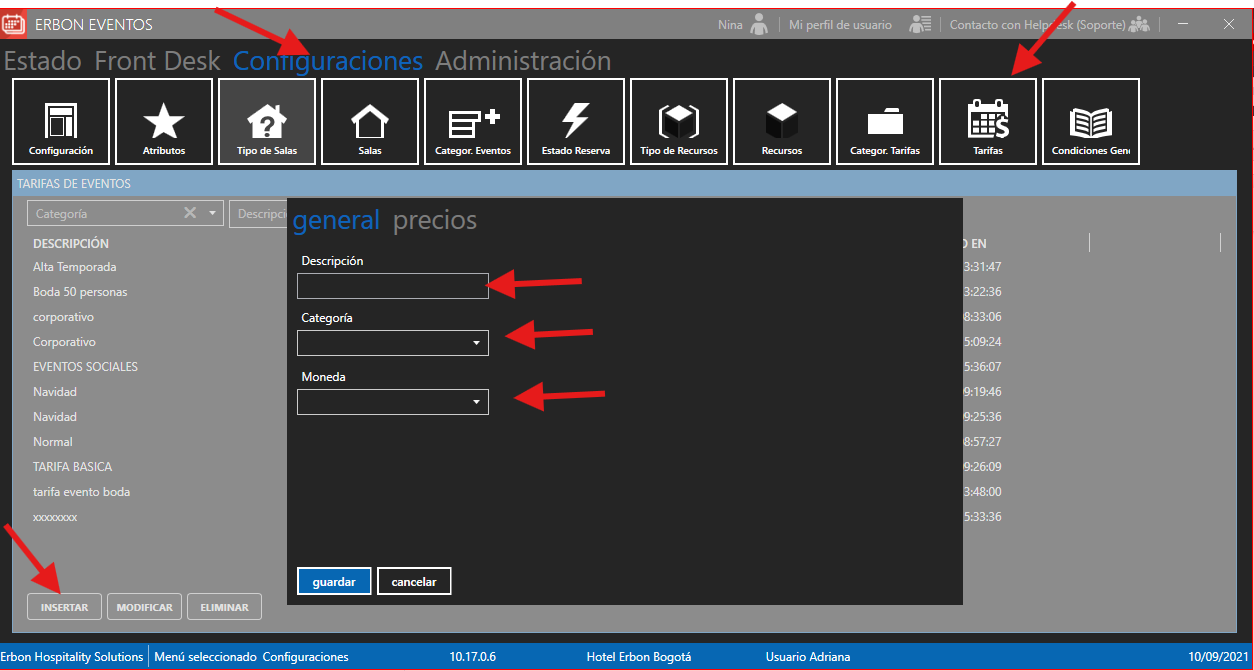Image resolution: width=1254 pixels, height=671 pixels.
Task: Open Categor. Tarifas folder icon
Action: tap(885, 121)
